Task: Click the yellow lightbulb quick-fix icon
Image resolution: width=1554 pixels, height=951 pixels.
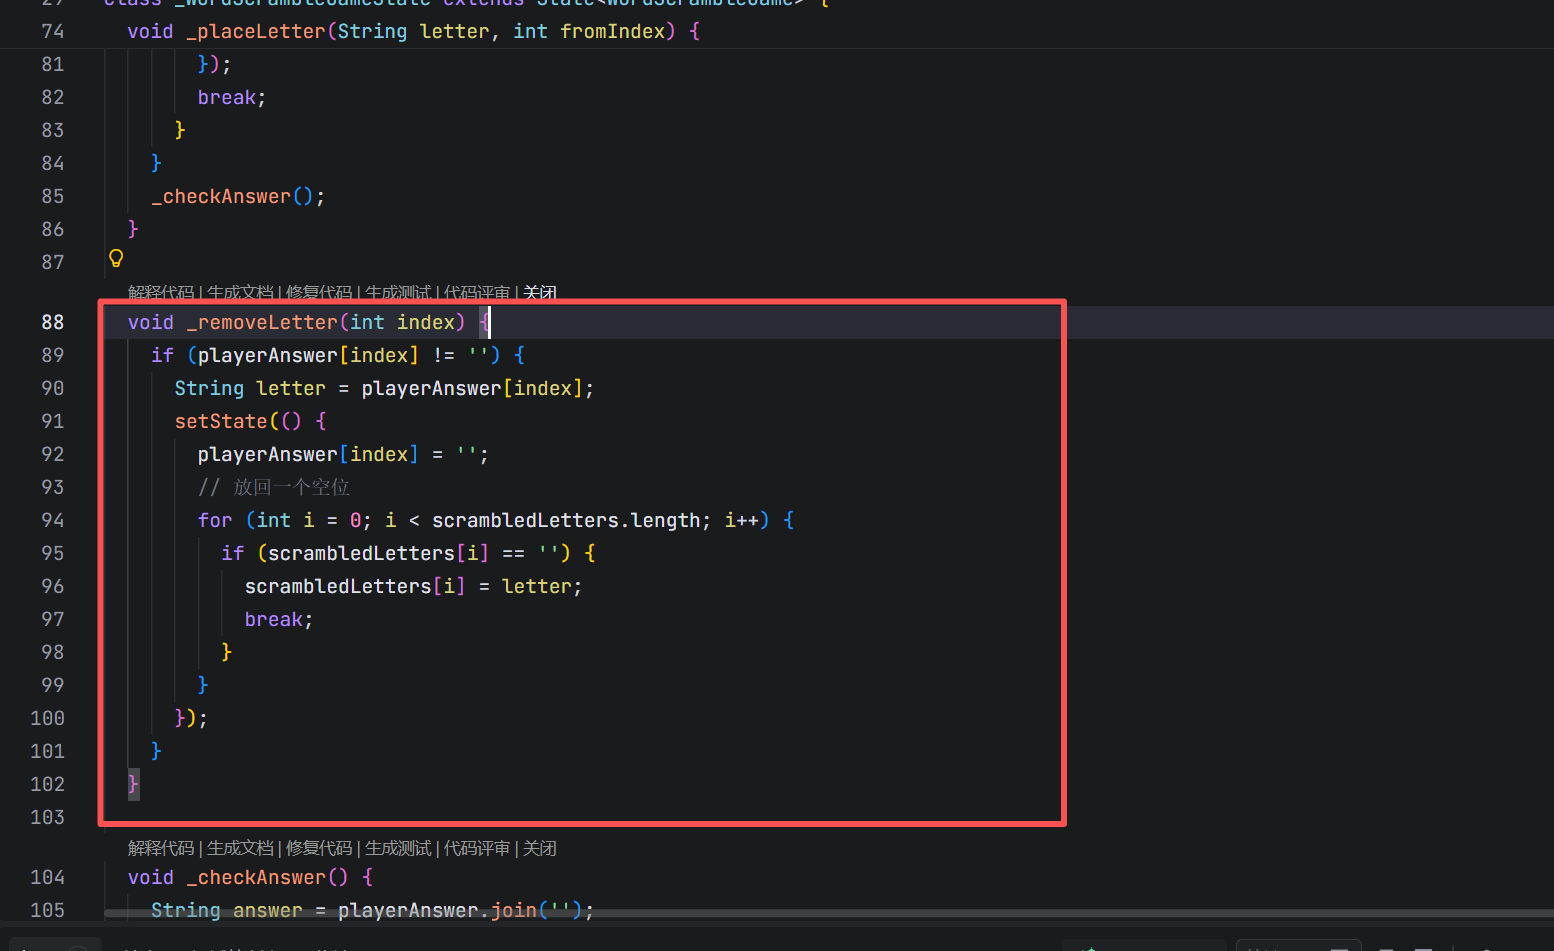Action: [116, 259]
